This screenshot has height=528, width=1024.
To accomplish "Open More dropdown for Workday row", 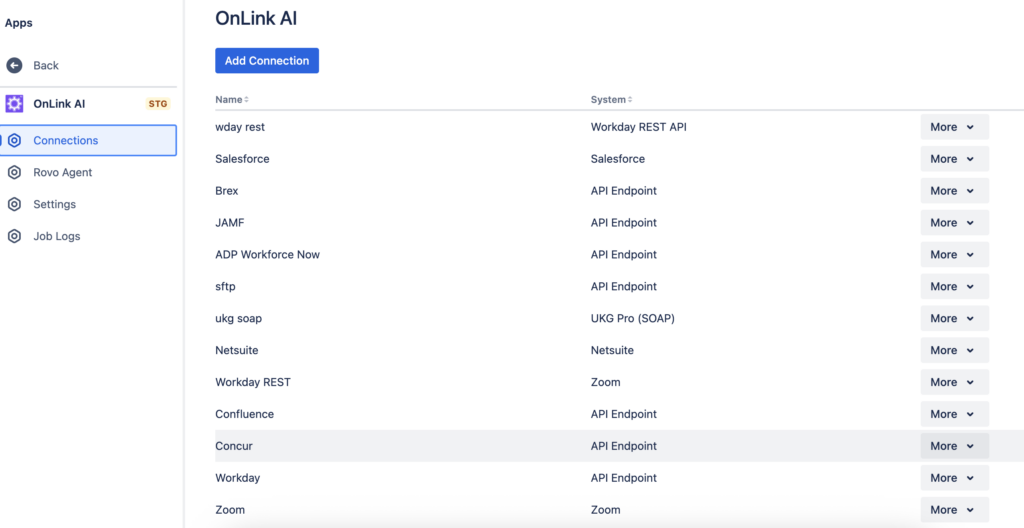I will 955,478.
